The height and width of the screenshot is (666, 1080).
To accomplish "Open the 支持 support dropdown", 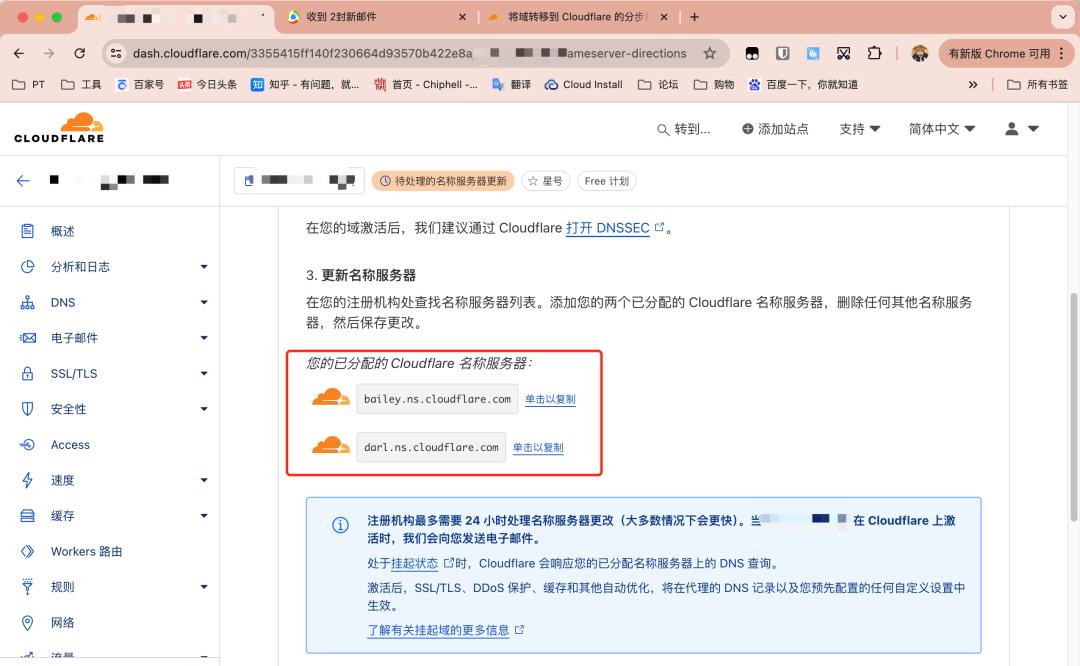I will pyautogui.click(x=860, y=129).
